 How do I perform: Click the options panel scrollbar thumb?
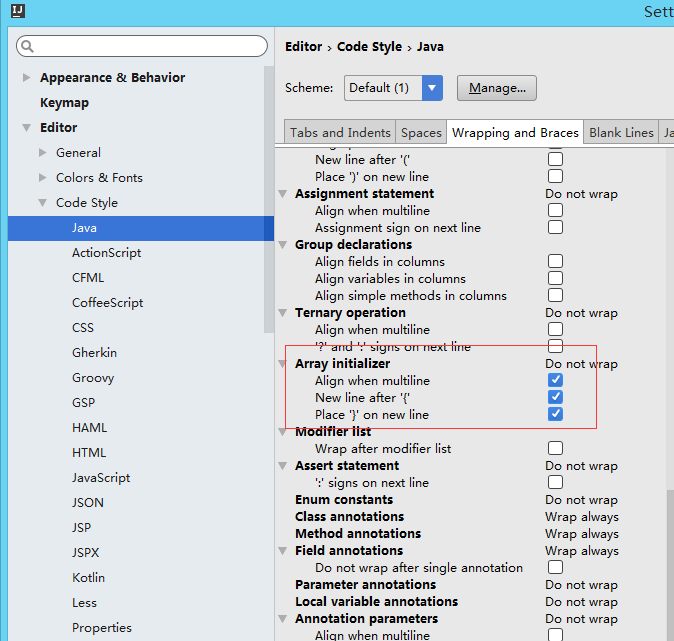click(x=671, y=565)
